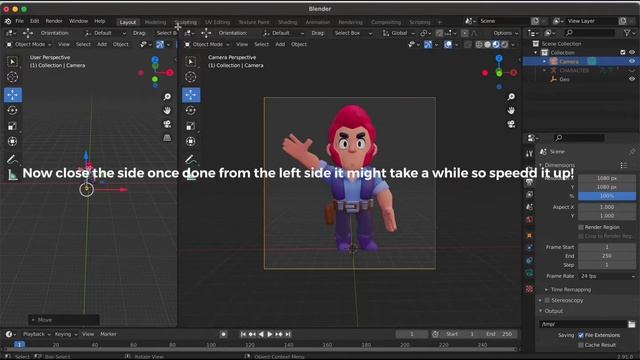Select the Select Box tool in User Perspective viewport
This screenshot has width=640, height=360.
tap(13, 62)
